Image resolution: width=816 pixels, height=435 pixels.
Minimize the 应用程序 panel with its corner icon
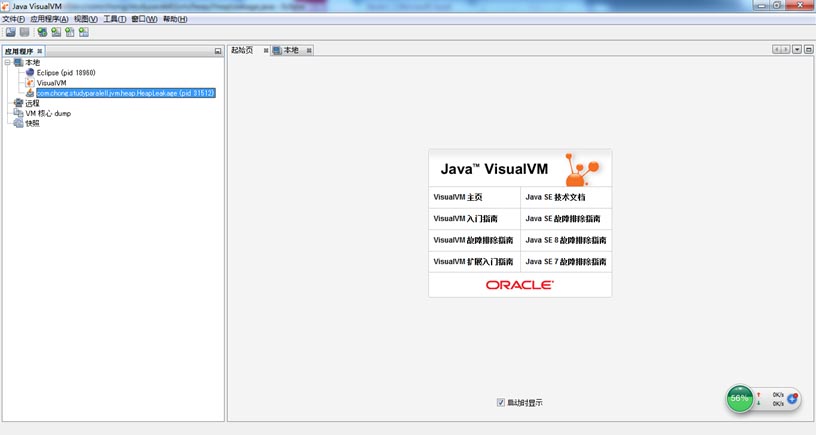coord(218,51)
